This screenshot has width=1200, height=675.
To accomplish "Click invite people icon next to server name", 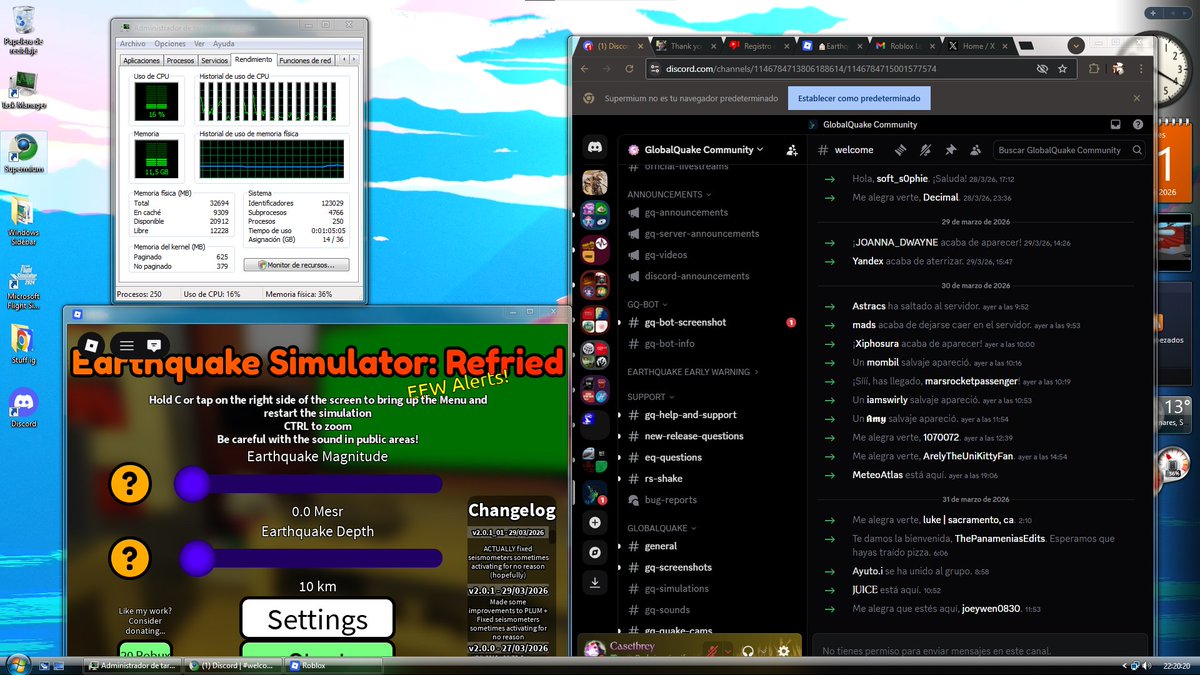I will [x=792, y=150].
